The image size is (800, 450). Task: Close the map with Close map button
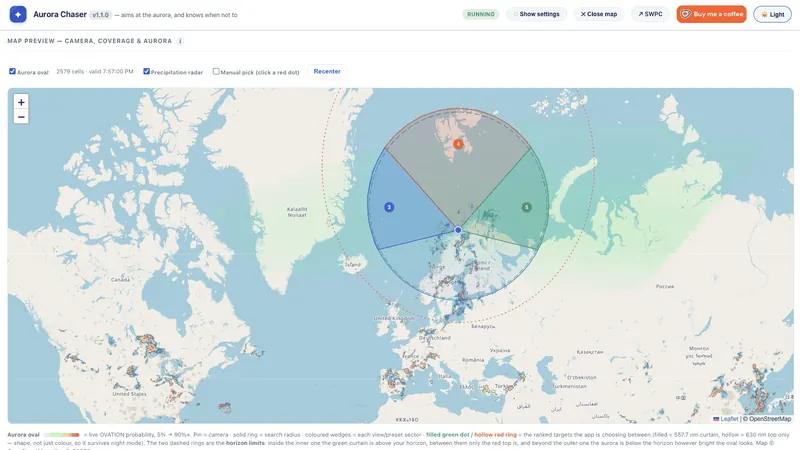tap(598, 14)
